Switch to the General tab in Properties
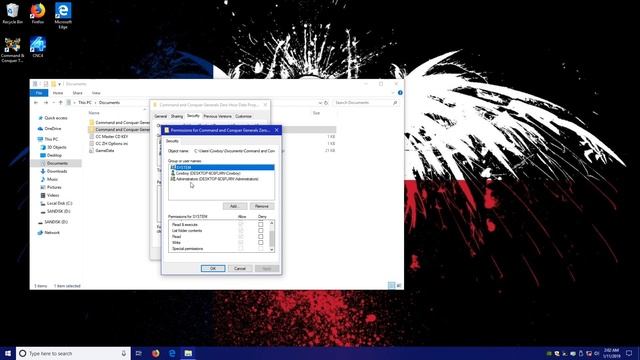Screen dimensions: 640x360 click(x=160, y=116)
